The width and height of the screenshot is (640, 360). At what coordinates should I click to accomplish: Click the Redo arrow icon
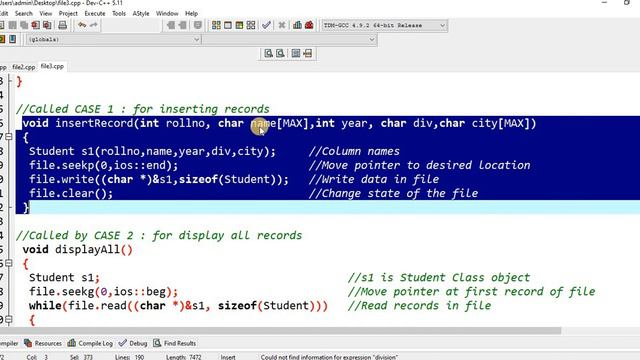[93, 25]
